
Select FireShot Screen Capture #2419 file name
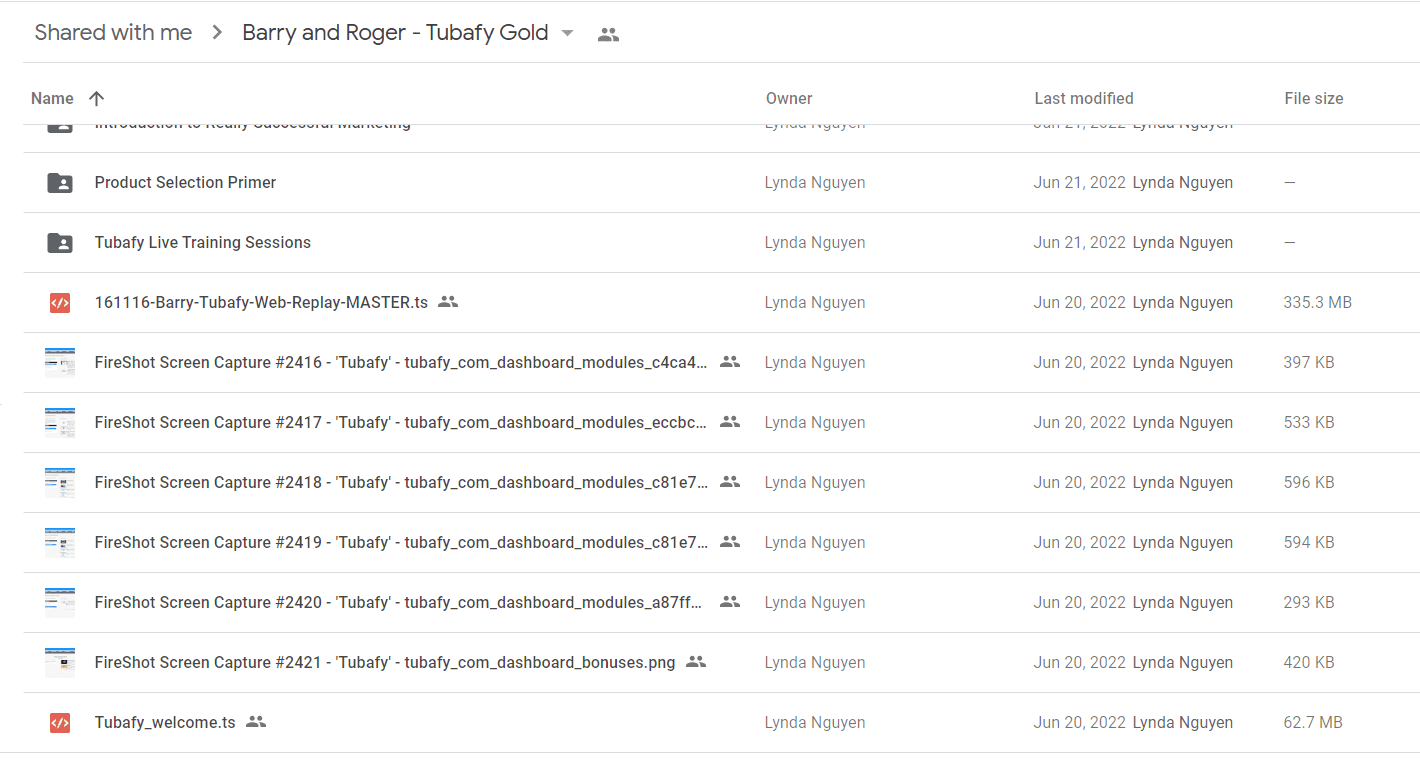coord(401,542)
